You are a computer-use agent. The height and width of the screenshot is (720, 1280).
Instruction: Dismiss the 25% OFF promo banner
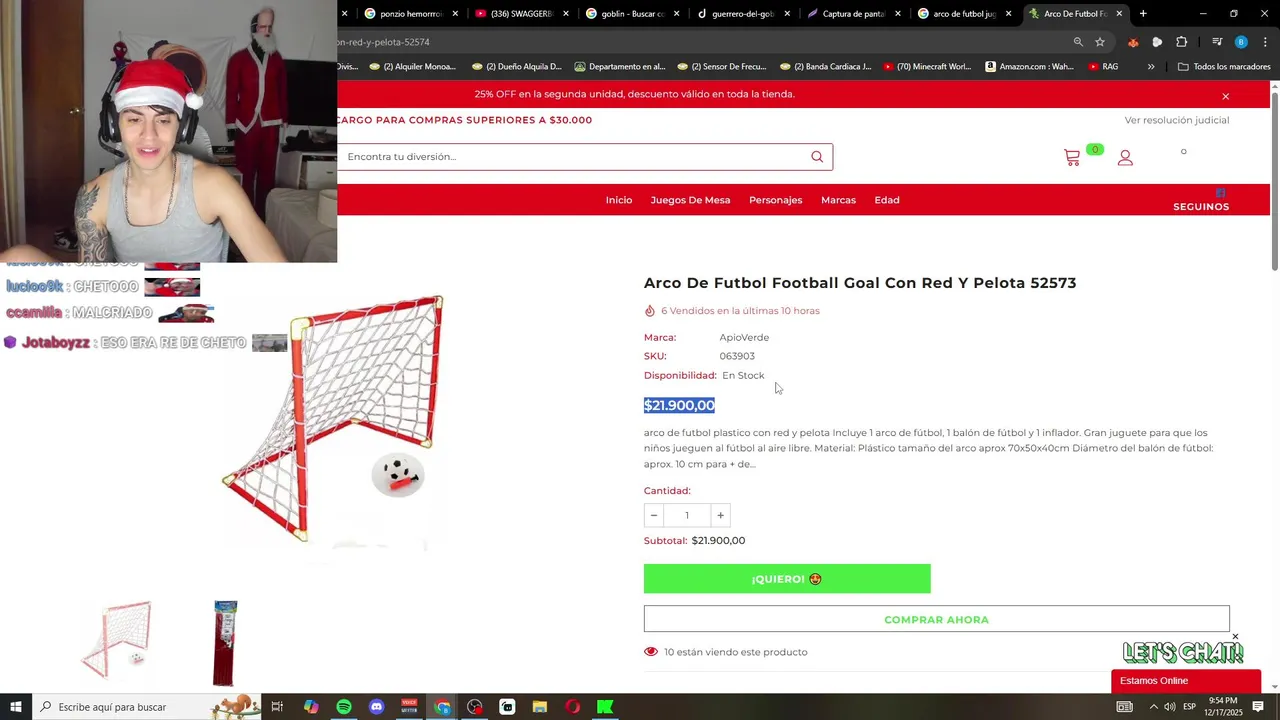(1225, 96)
